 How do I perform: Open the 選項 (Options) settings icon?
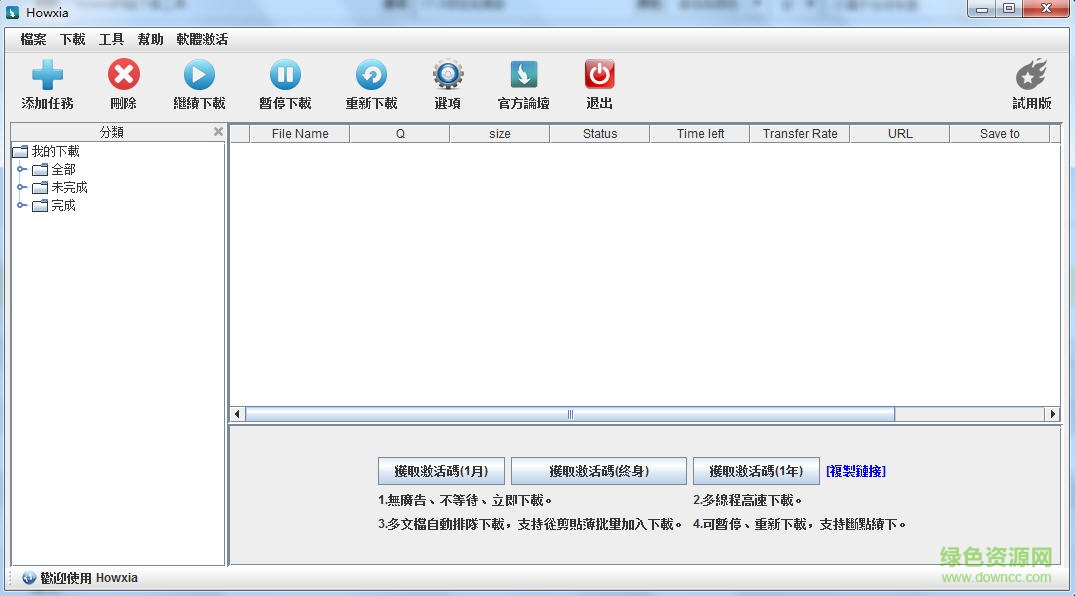coord(447,82)
